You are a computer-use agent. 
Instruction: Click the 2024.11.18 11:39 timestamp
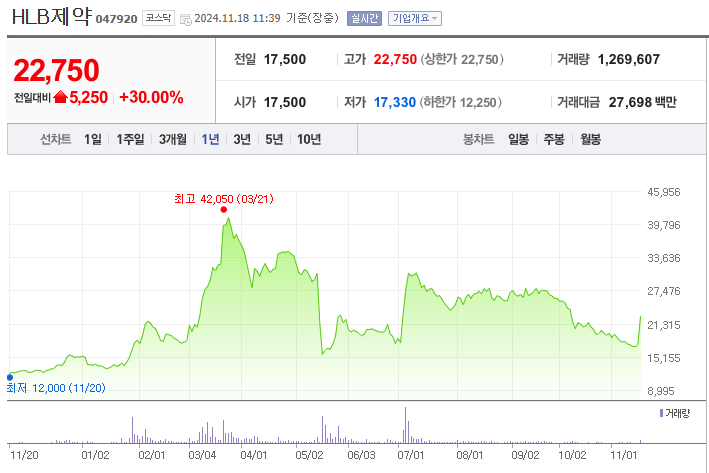coord(237,18)
